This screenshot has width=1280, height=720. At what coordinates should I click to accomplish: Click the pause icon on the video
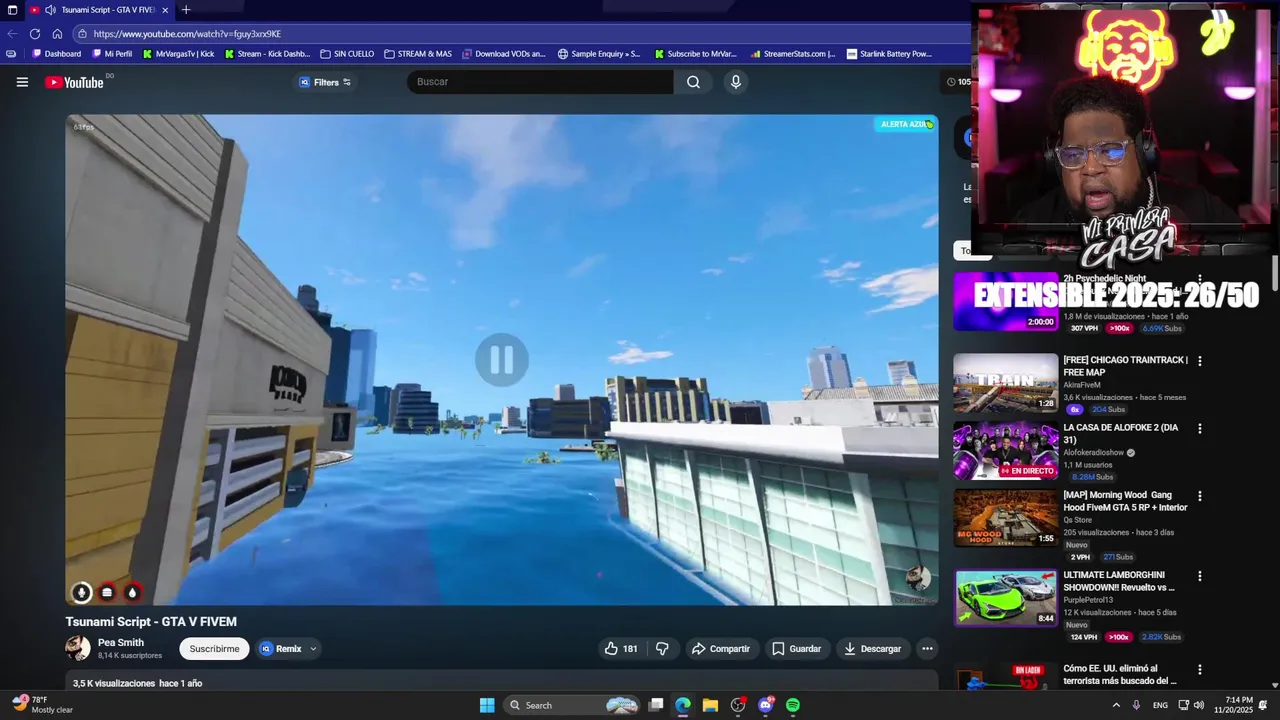(x=502, y=359)
